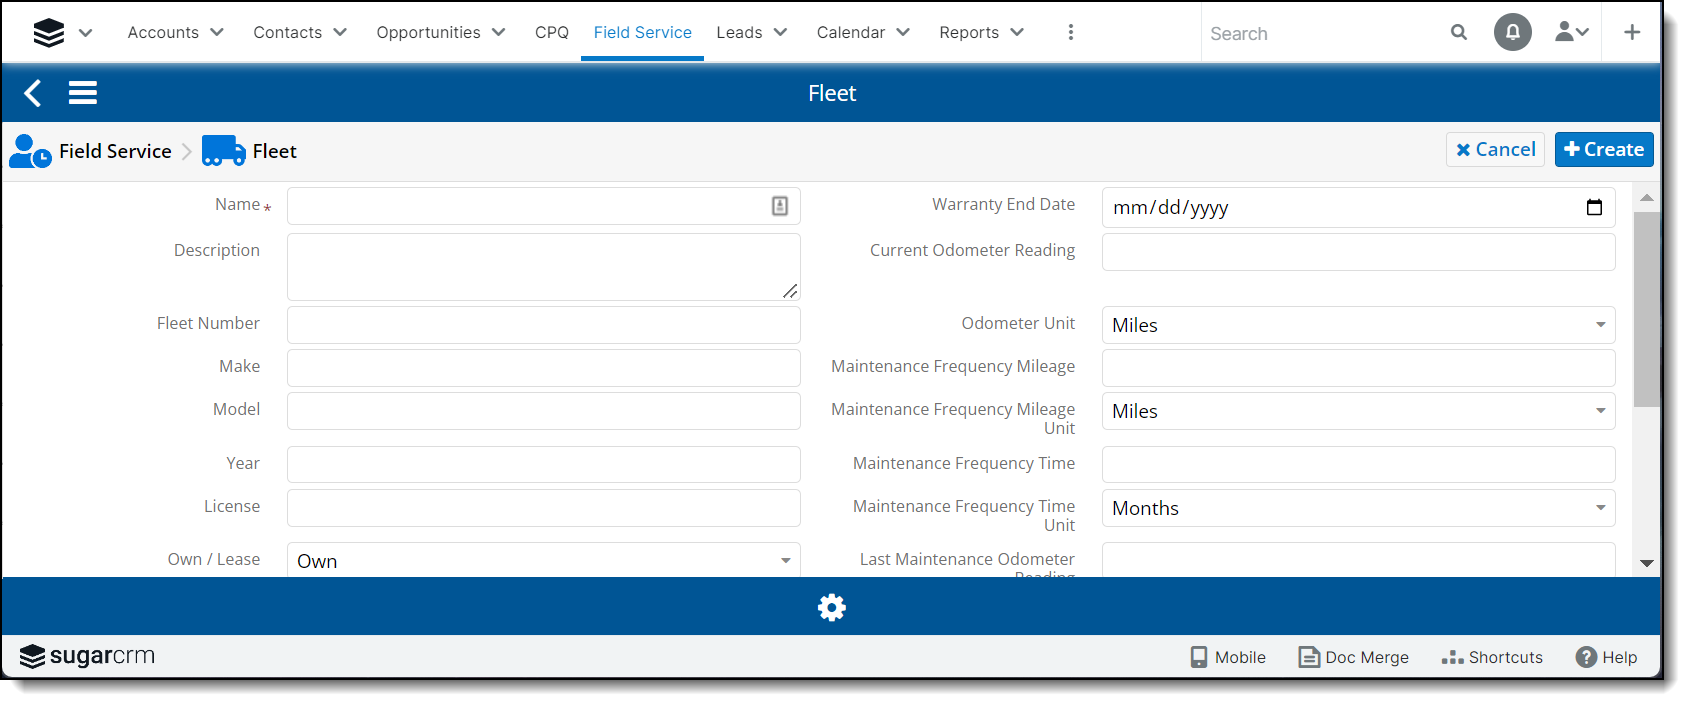Click the License input field
The height and width of the screenshot is (705, 1689).
(x=544, y=508)
